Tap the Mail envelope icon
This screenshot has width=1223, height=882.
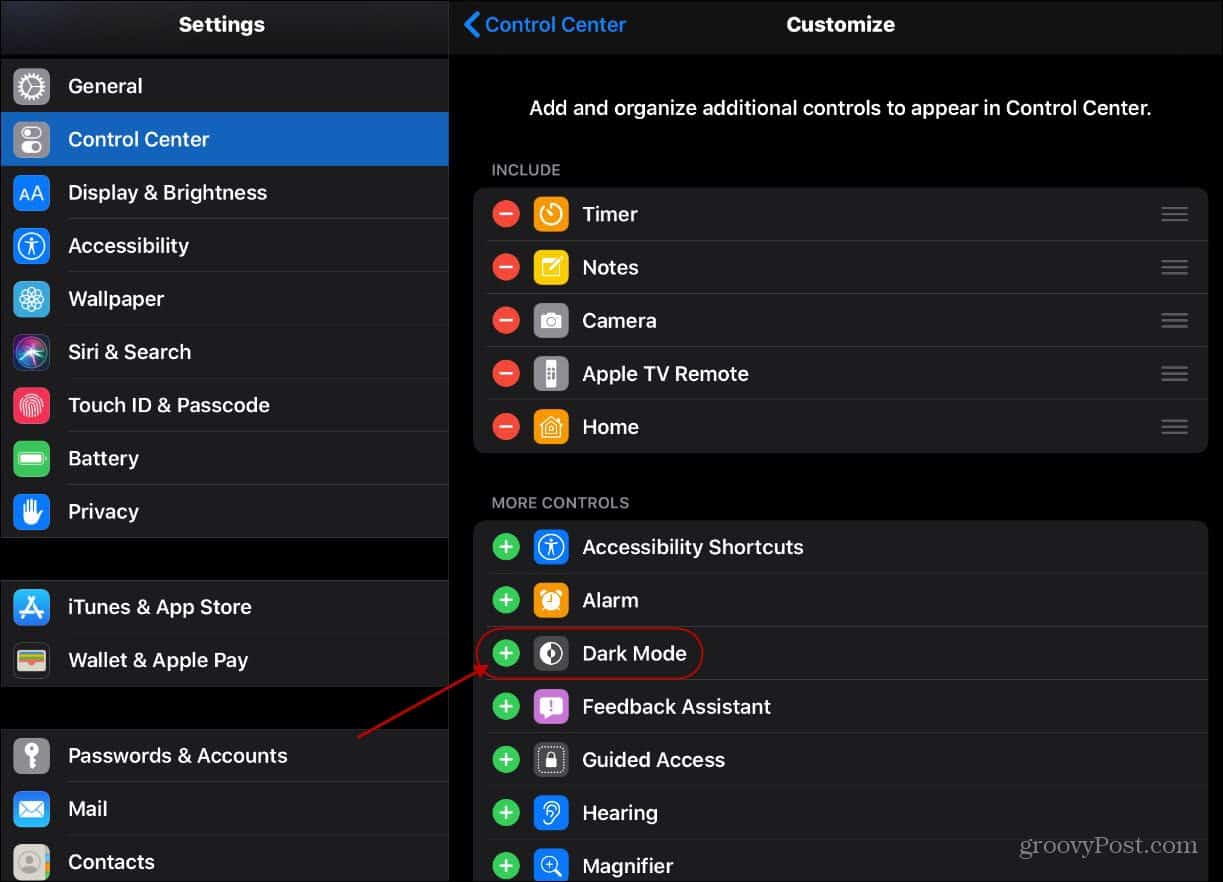(x=31, y=809)
